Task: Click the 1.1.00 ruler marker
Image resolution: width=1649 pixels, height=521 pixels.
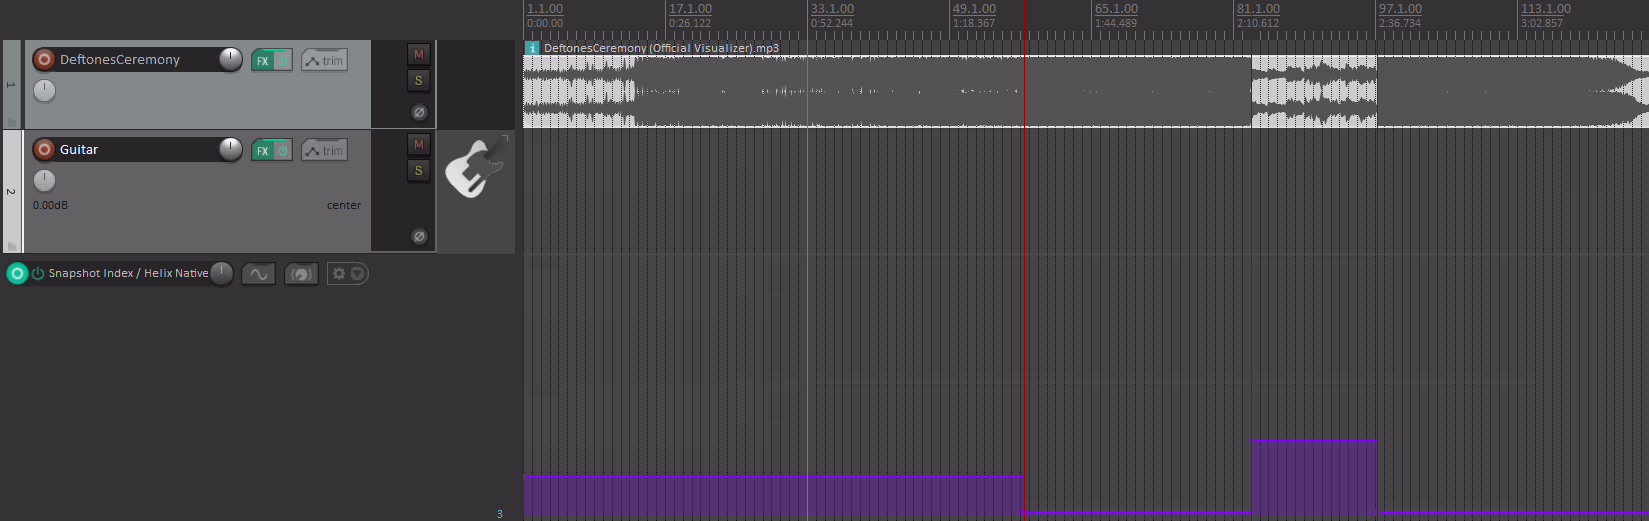Action: click(x=545, y=9)
